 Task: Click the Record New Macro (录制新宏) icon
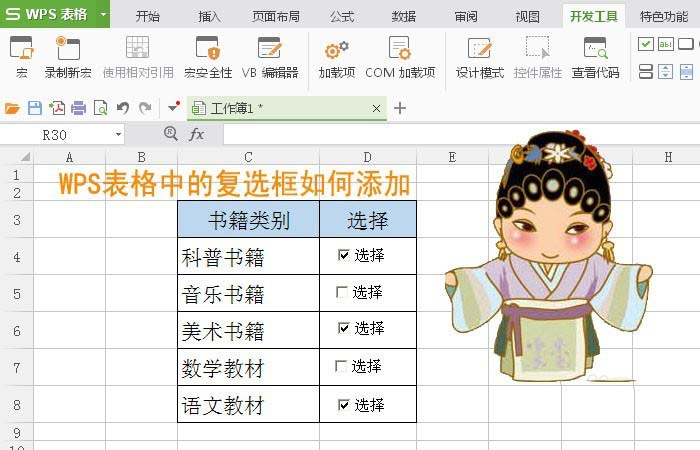67,48
